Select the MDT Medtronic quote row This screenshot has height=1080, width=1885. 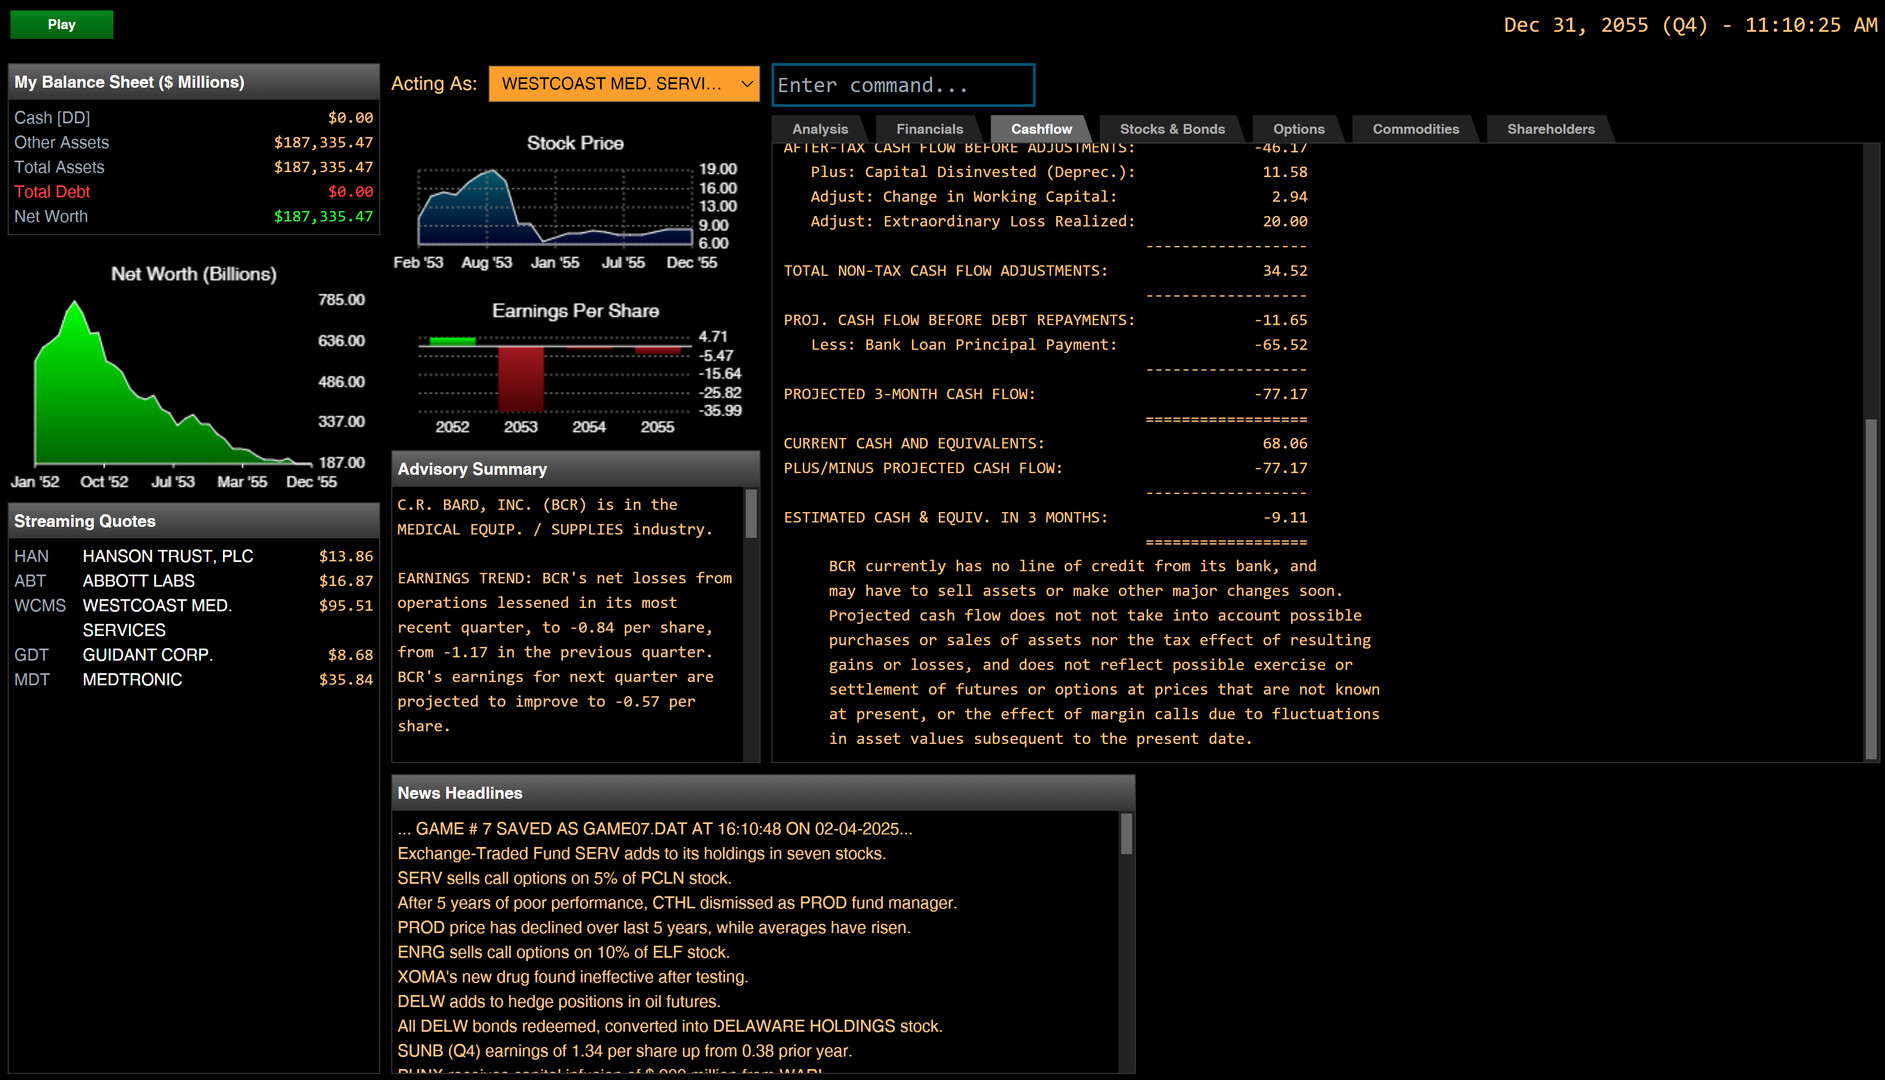pos(193,680)
